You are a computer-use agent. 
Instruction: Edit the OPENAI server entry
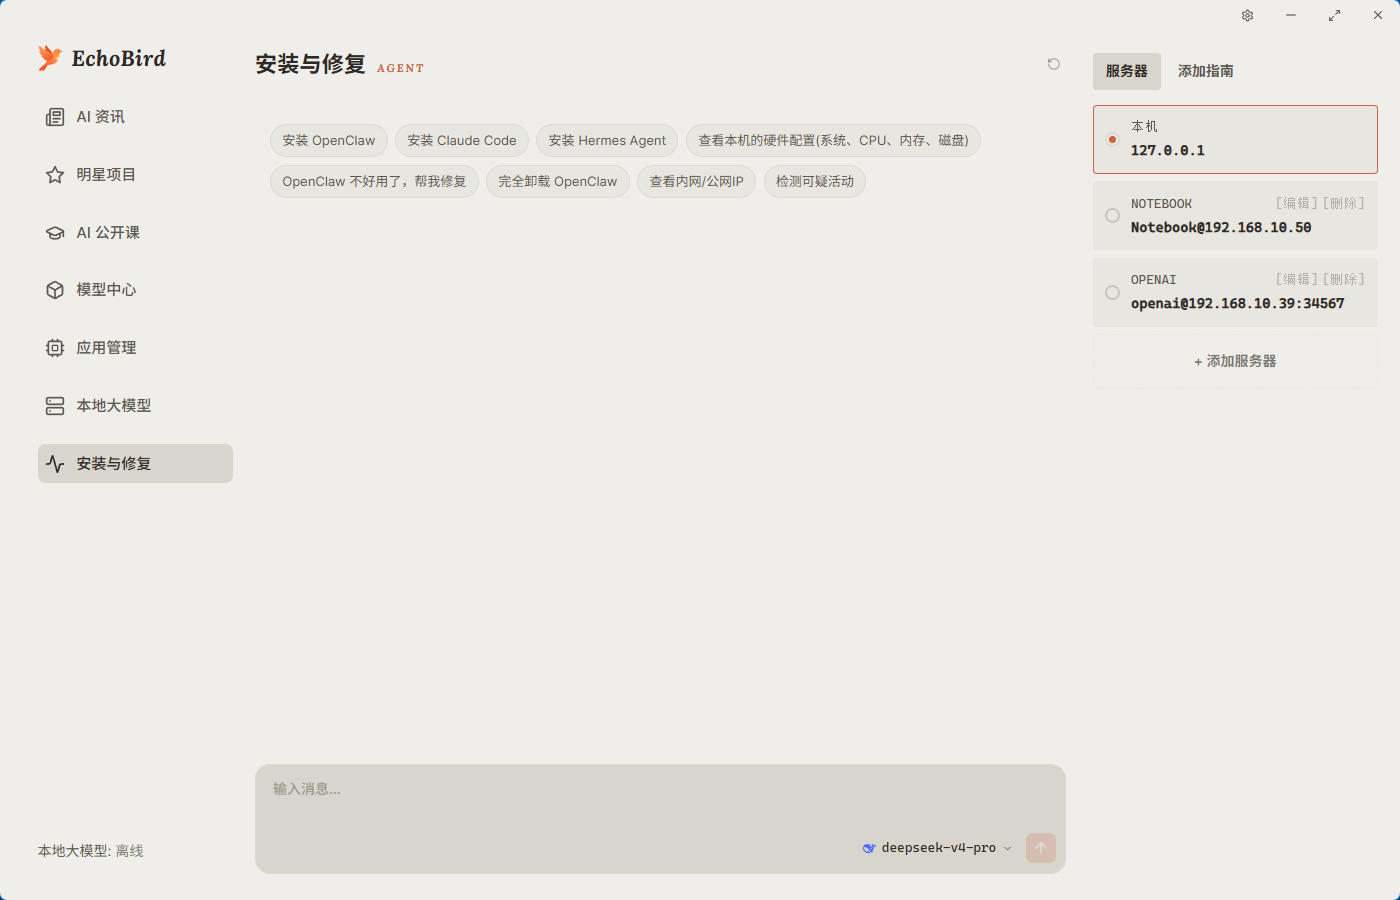tap(1297, 280)
